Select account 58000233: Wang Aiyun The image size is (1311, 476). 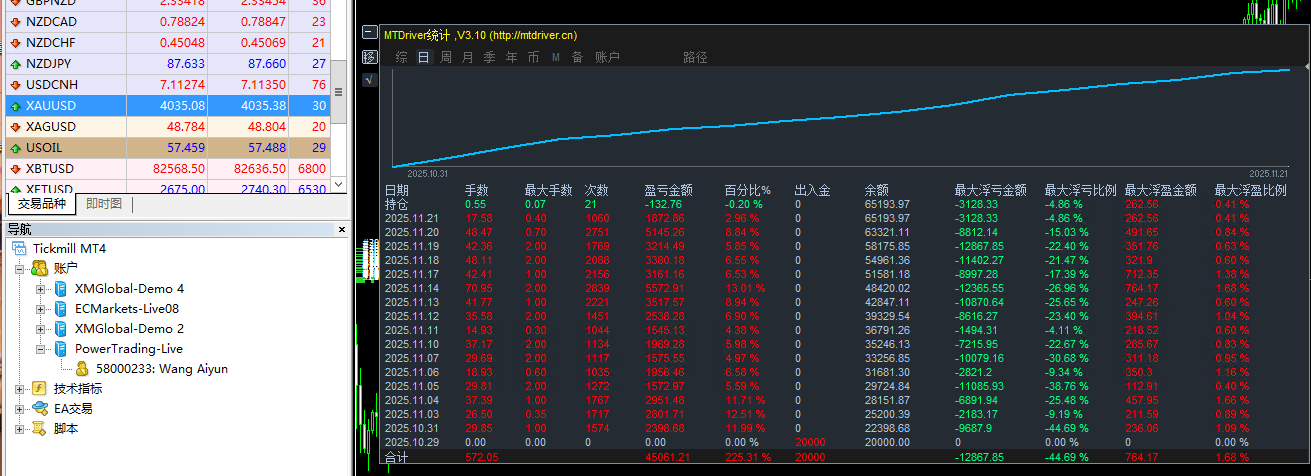click(x=161, y=368)
